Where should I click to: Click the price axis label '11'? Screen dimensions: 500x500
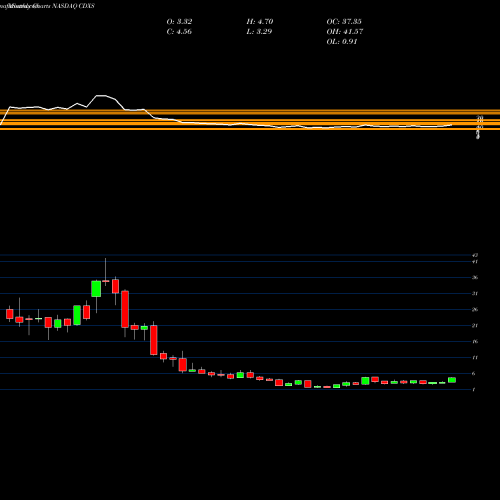pos(475,358)
